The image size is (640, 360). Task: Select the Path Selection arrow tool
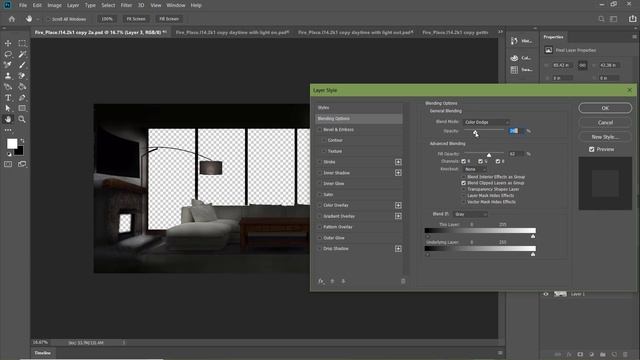8,108
